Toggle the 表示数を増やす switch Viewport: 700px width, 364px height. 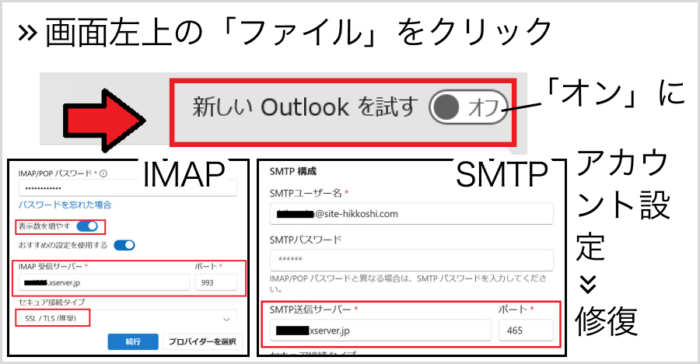87,226
